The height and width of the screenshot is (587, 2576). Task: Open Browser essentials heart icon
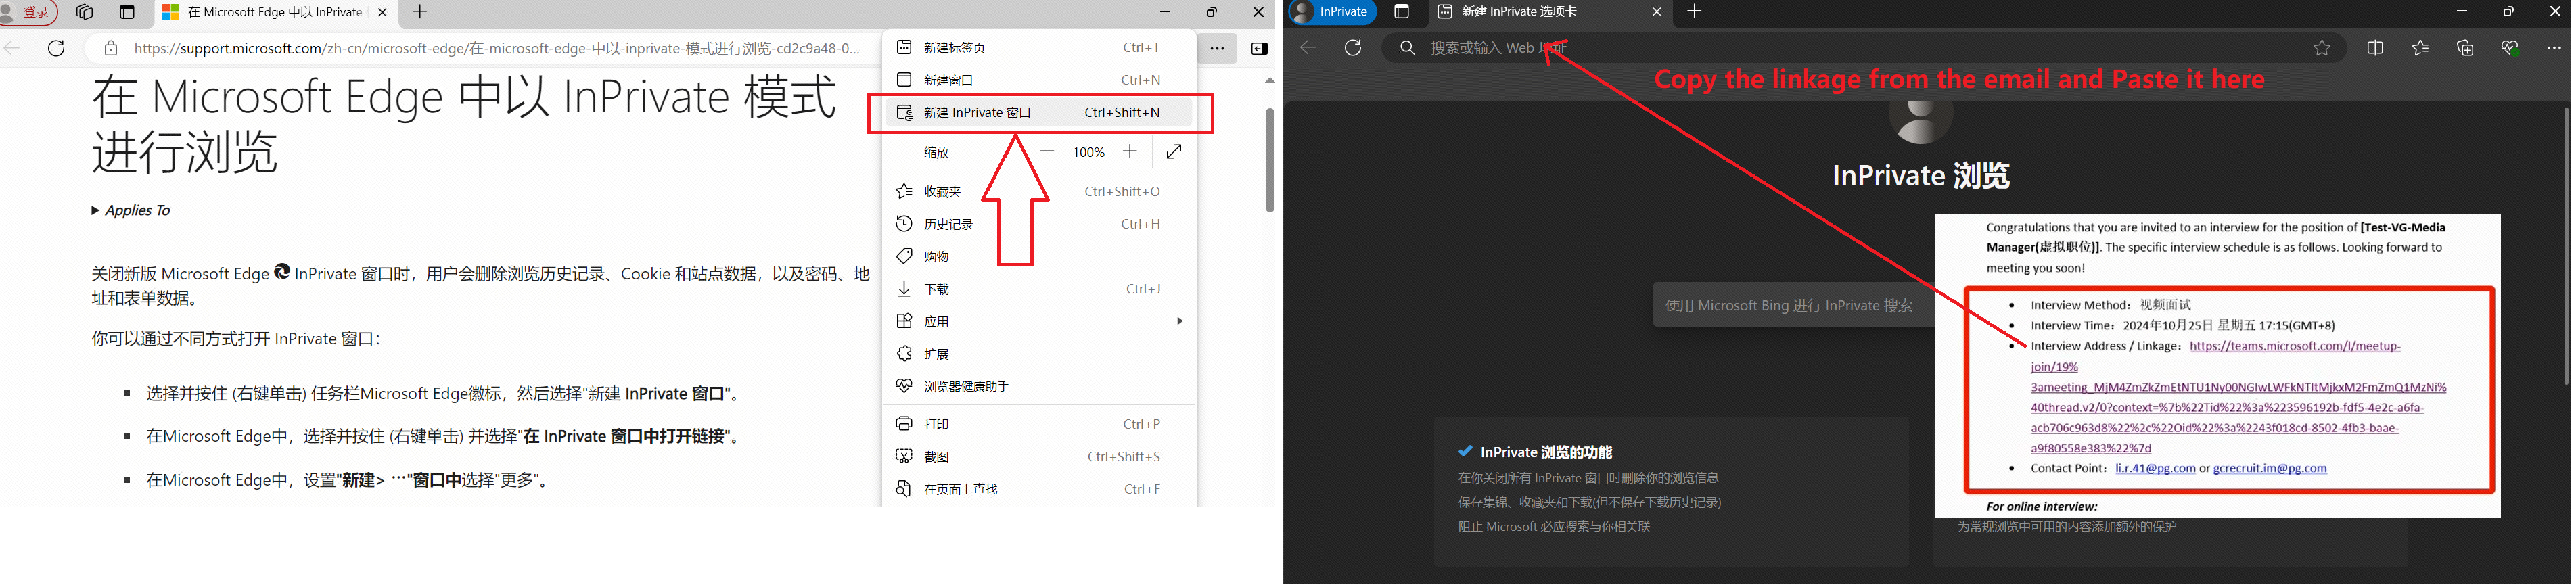pos(2510,48)
